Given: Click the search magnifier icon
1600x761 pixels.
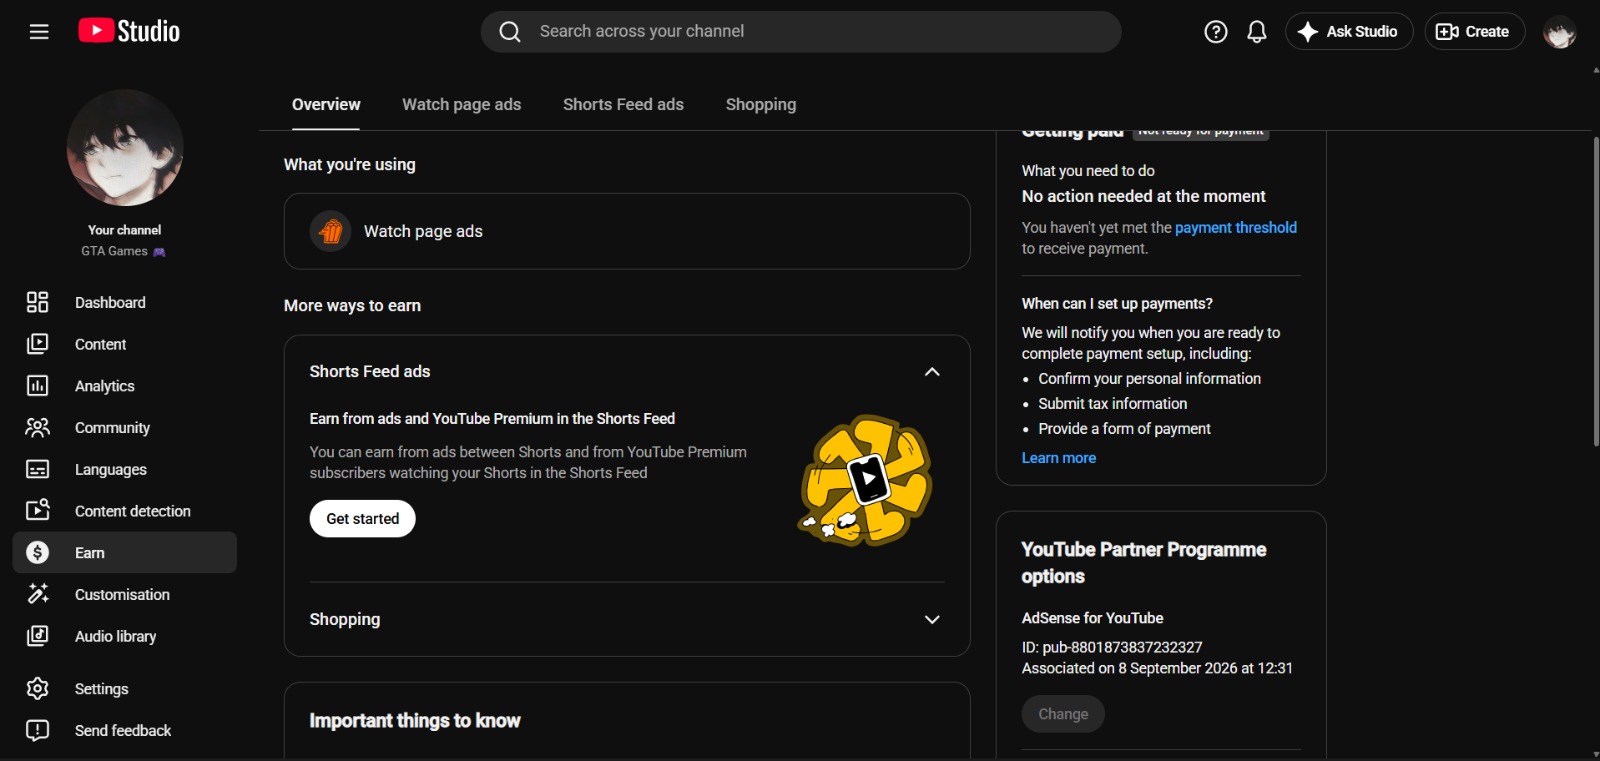Looking at the screenshot, I should [x=510, y=32].
